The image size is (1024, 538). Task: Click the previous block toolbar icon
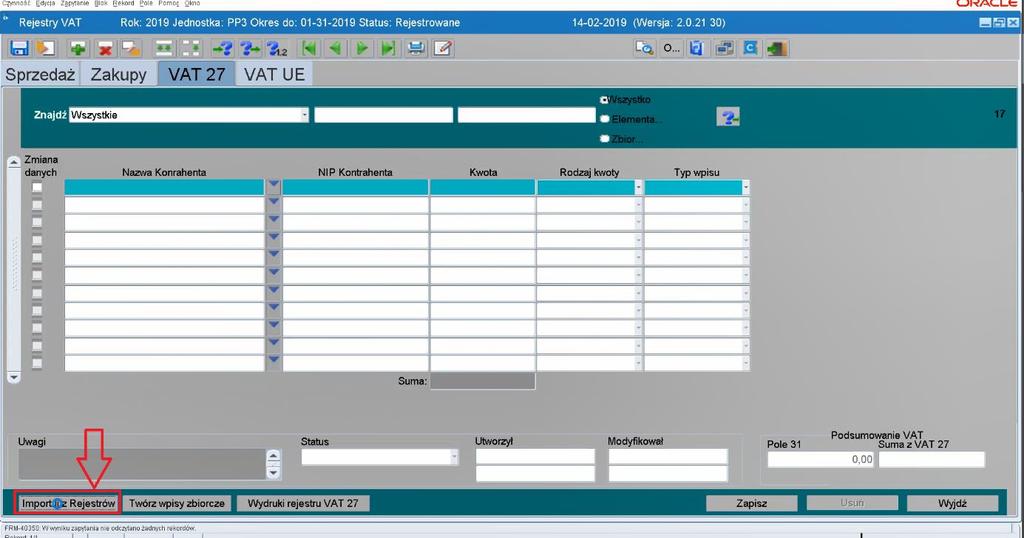click(165, 48)
